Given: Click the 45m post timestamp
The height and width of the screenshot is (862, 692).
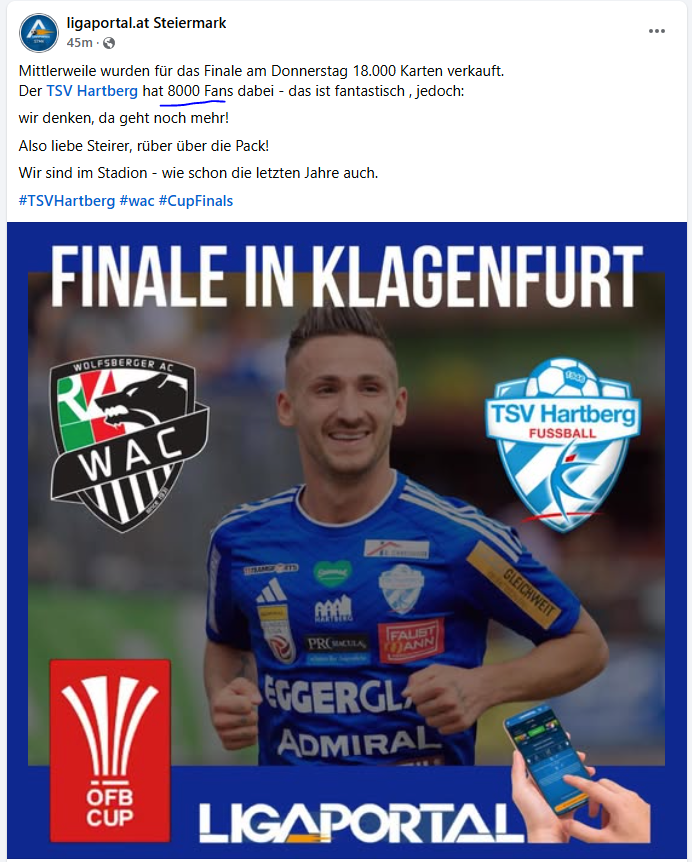Looking at the screenshot, I should coord(79,42).
